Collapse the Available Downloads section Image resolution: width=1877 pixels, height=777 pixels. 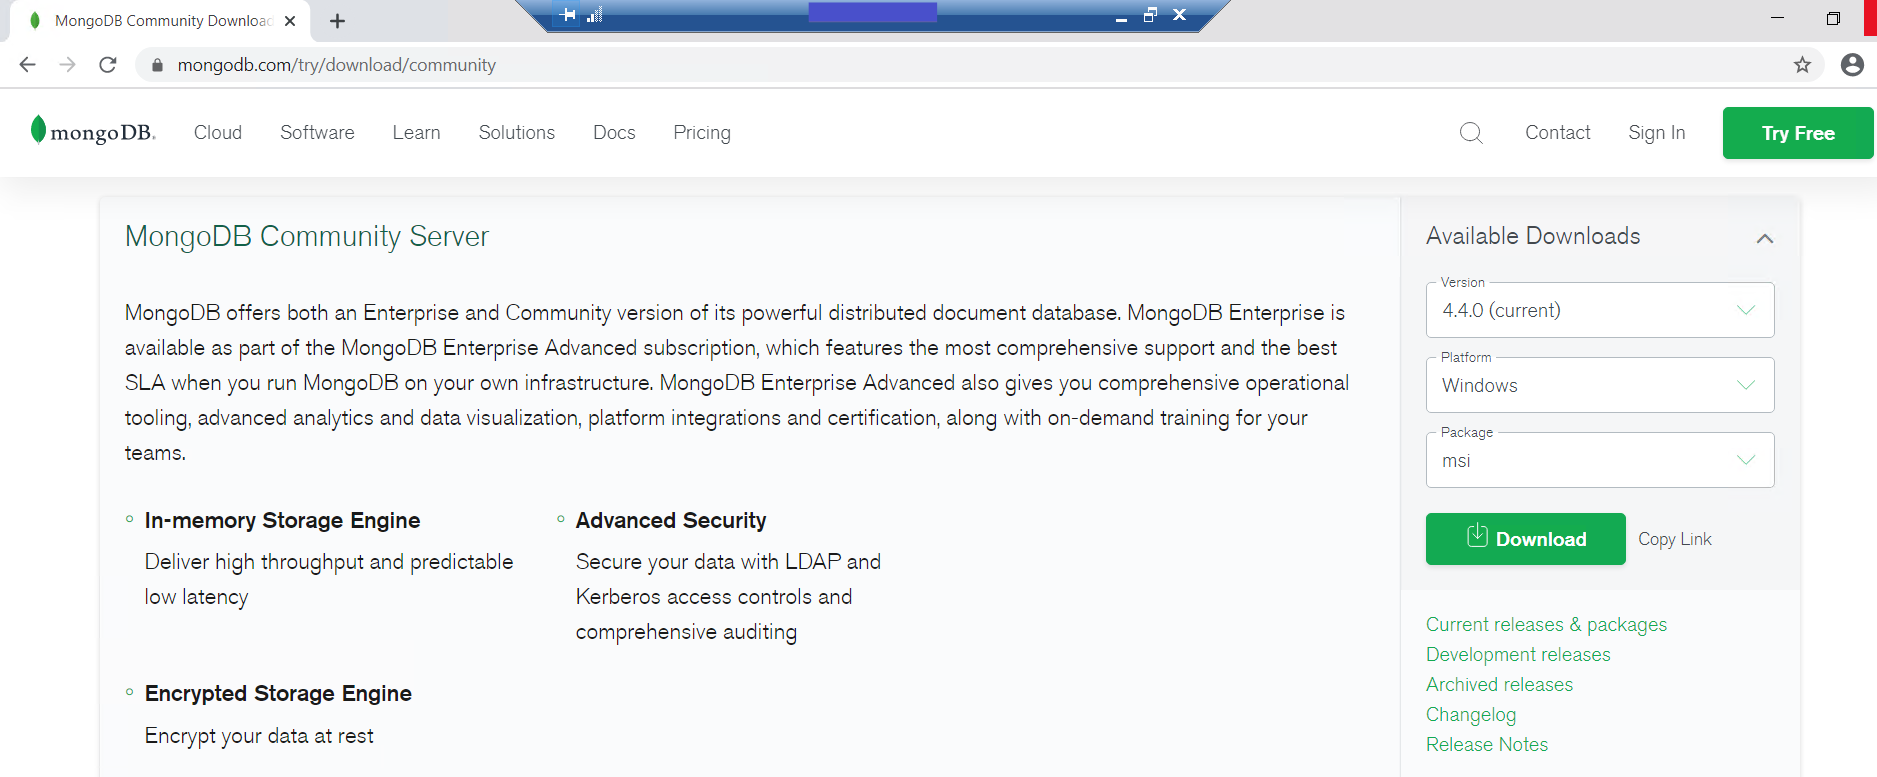(1765, 238)
